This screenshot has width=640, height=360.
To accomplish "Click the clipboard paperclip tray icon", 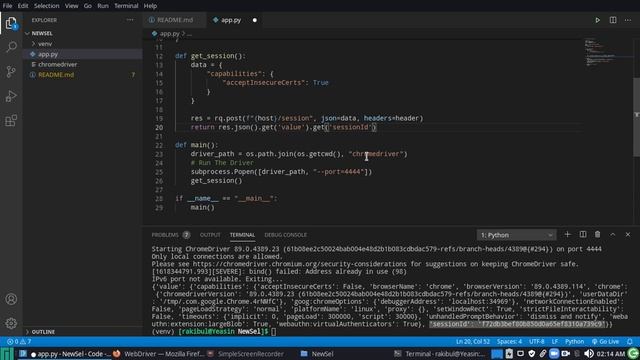I will pos(542,354).
